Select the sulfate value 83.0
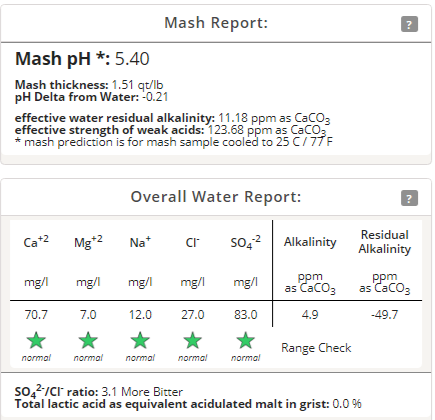Screen dimensions: 435x420 point(246,315)
